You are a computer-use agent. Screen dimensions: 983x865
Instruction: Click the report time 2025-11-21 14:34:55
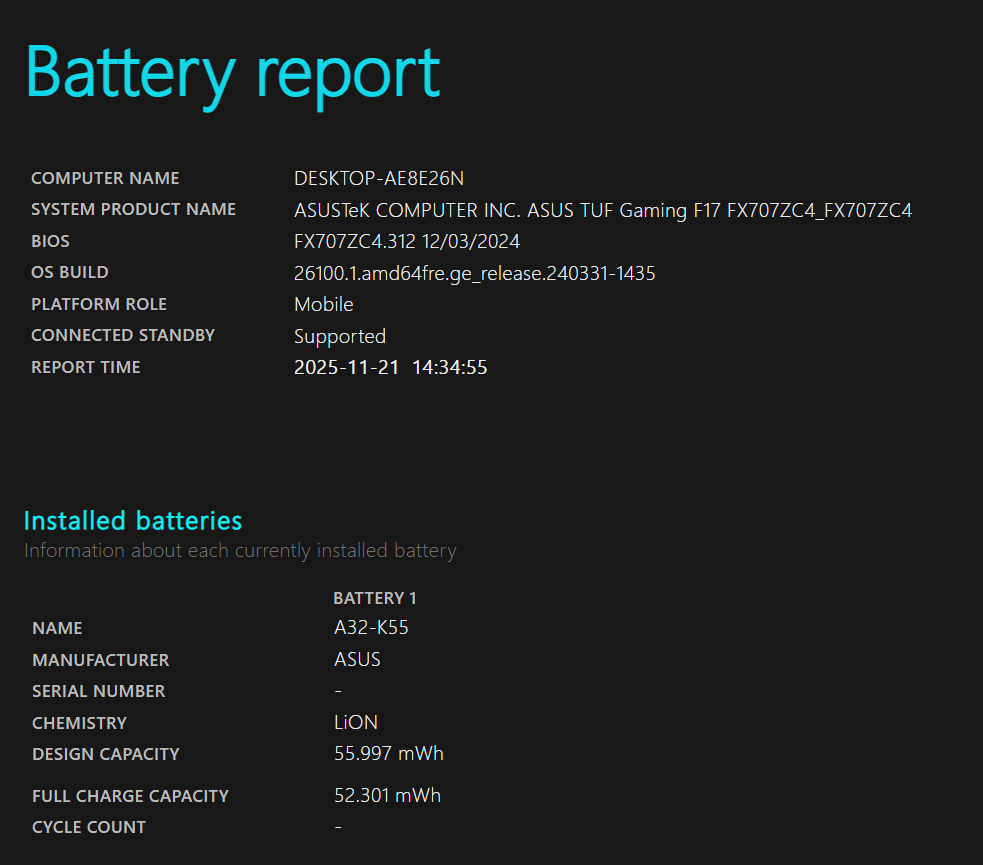pyautogui.click(x=390, y=367)
